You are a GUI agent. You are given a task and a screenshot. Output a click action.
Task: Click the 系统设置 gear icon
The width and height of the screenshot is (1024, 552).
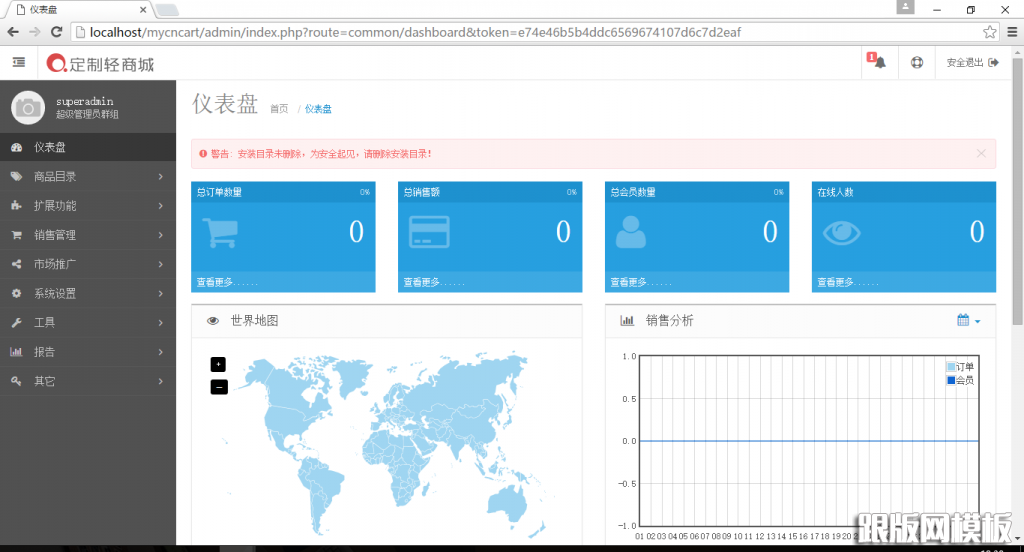click(x=16, y=293)
